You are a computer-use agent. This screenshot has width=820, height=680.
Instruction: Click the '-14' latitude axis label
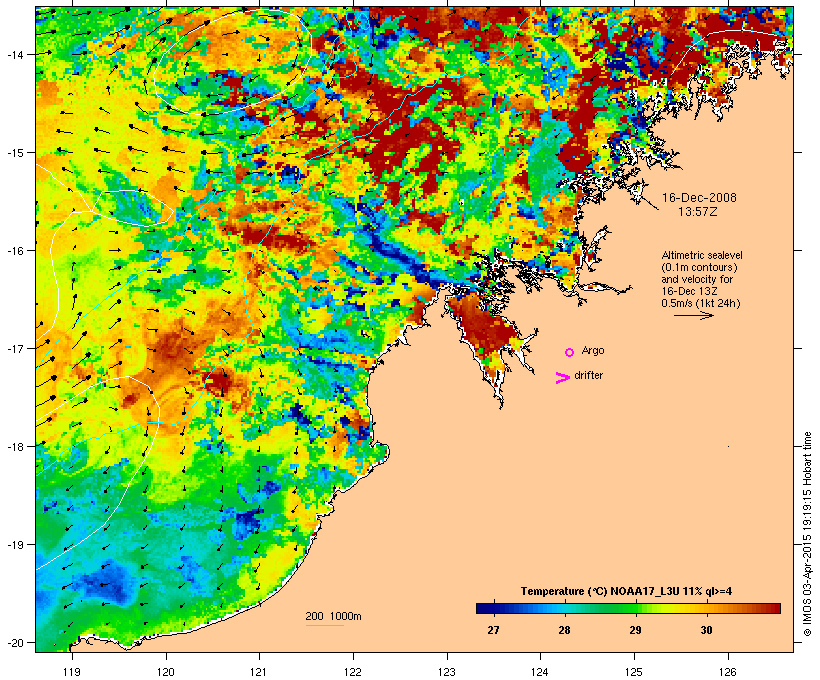tap(14, 54)
